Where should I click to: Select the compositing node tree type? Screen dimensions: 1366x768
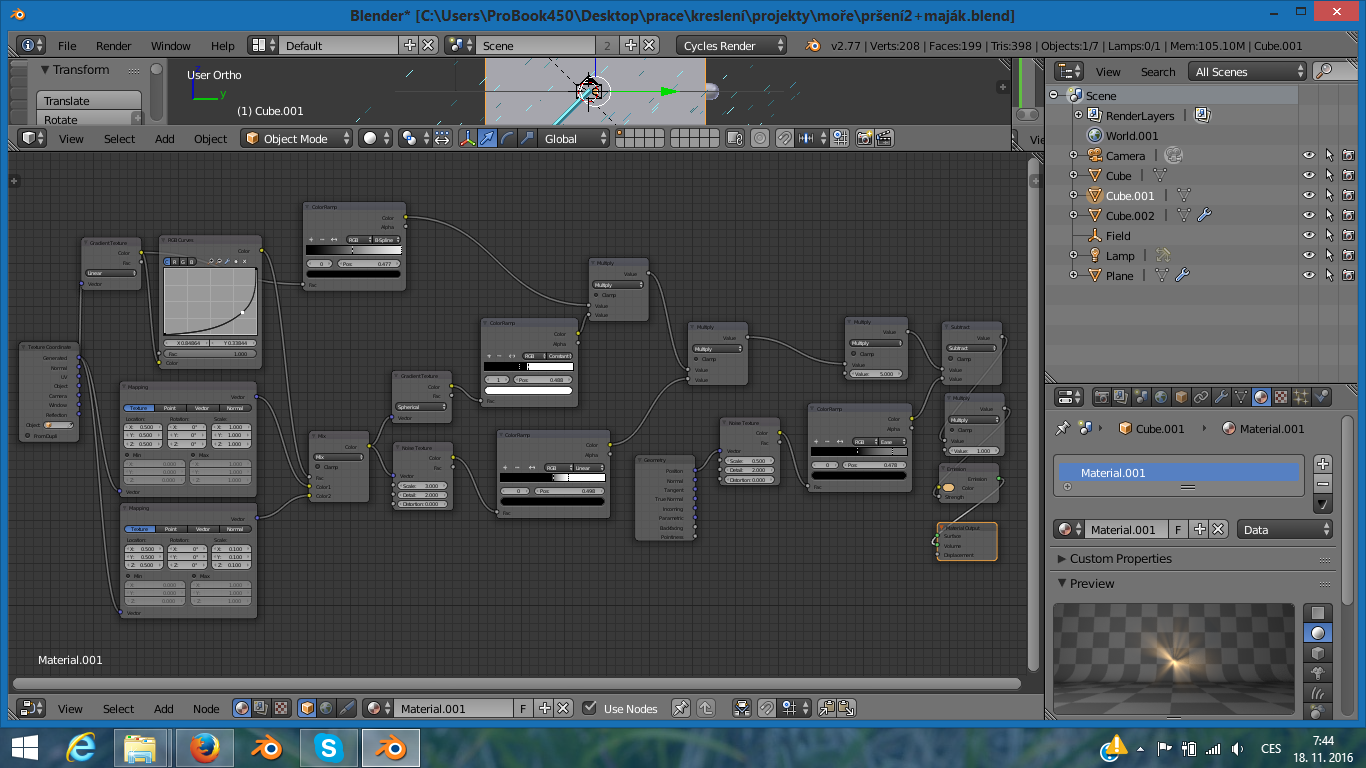[x=261, y=708]
